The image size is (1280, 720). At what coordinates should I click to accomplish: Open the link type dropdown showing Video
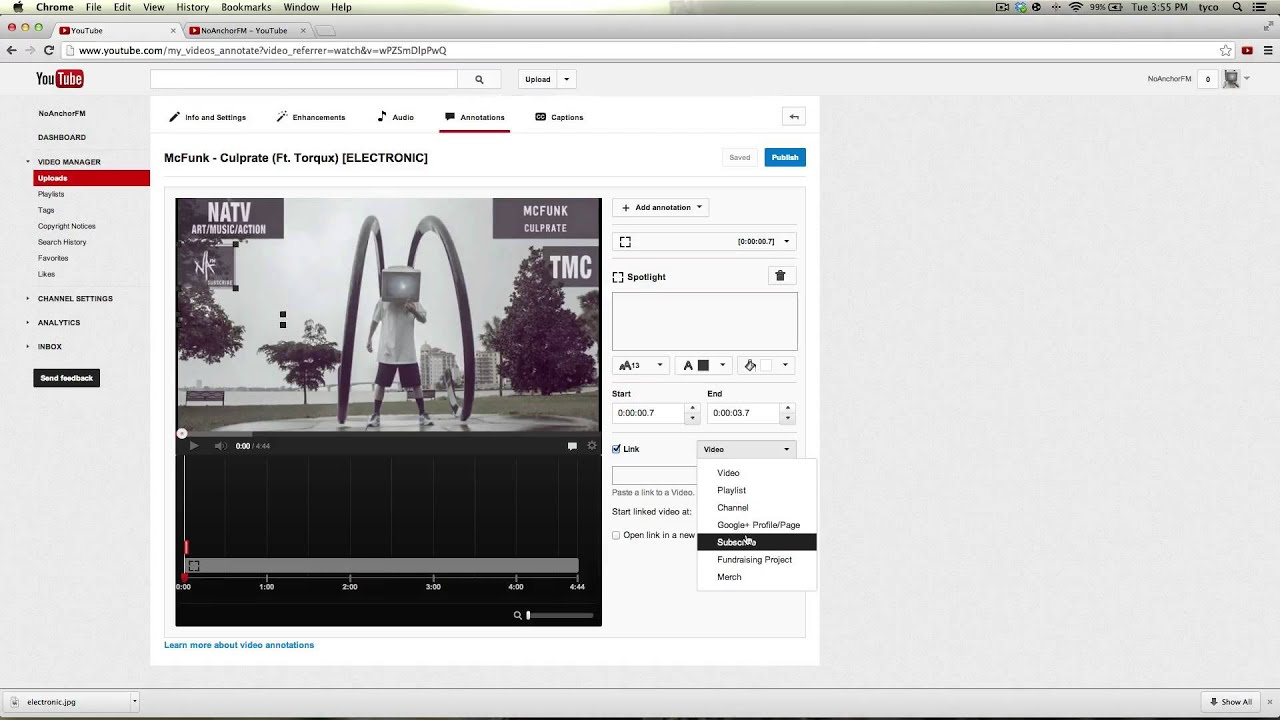point(747,449)
